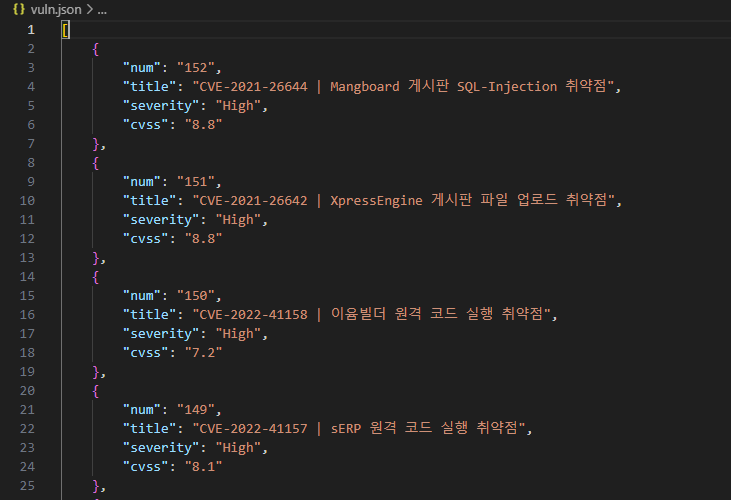Click the value "149"
The width and height of the screenshot is (731, 500).
coord(196,410)
